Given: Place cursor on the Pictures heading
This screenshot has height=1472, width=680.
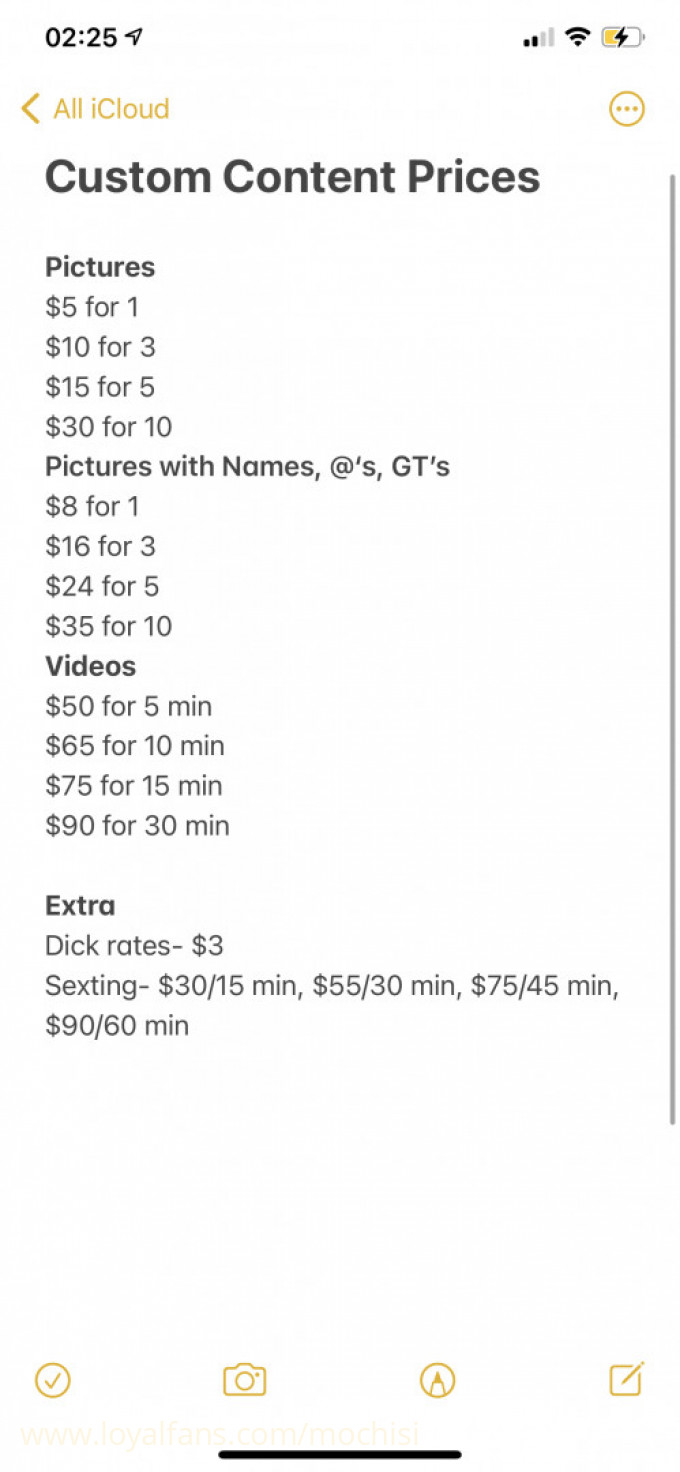Looking at the screenshot, I should coord(100,267).
